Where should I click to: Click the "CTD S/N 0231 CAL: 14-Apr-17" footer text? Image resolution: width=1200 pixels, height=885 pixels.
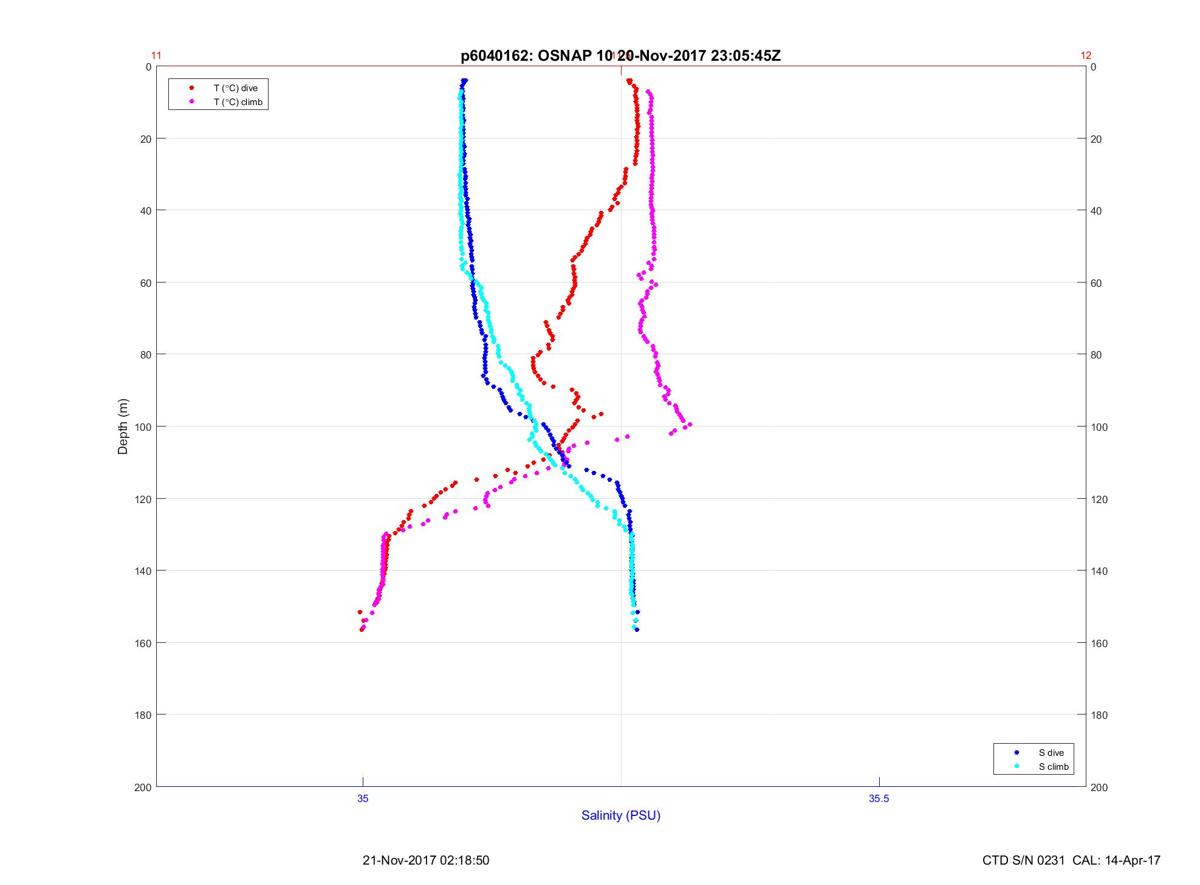[1072, 860]
